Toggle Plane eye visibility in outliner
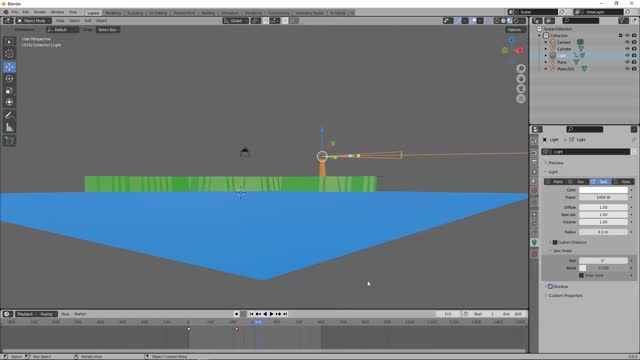640x360 pixels. point(627,62)
